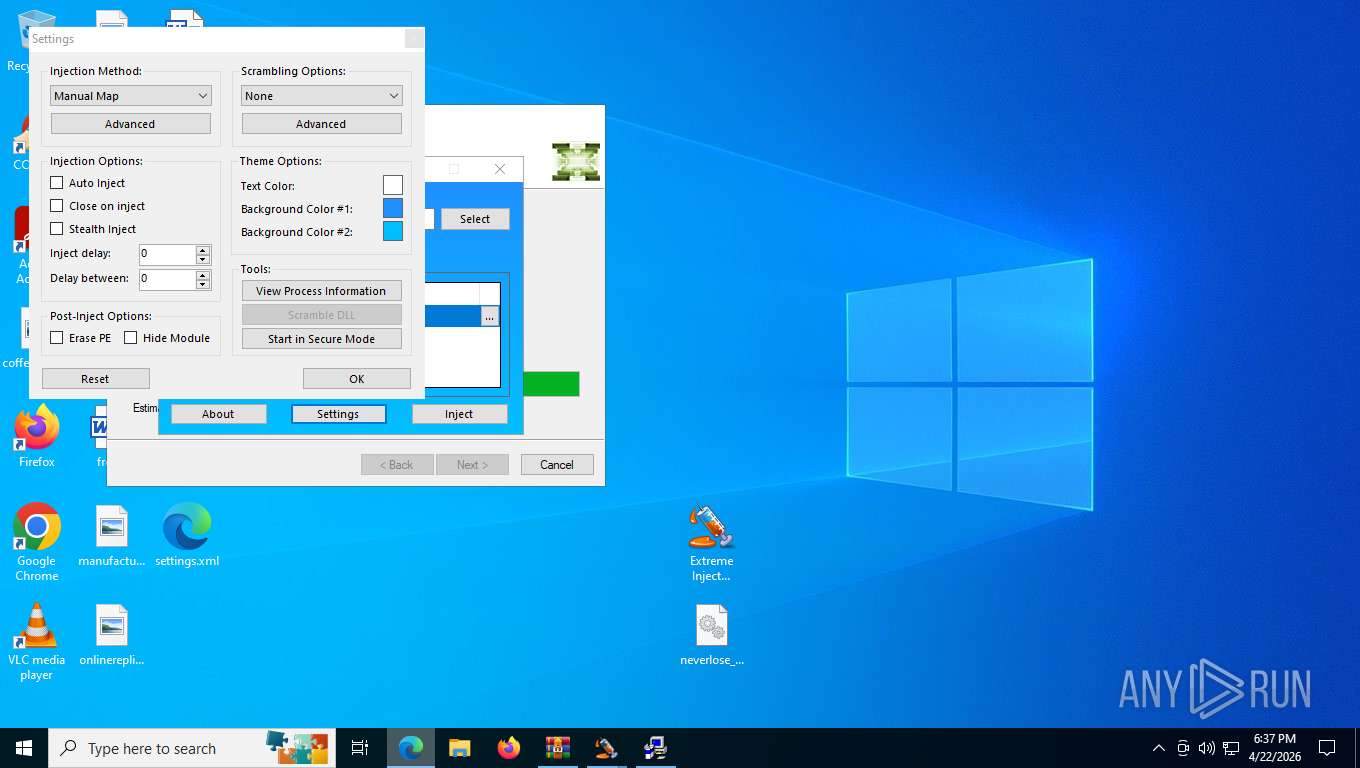
Task: Click Cancel in the installer wizard
Action: pos(557,465)
